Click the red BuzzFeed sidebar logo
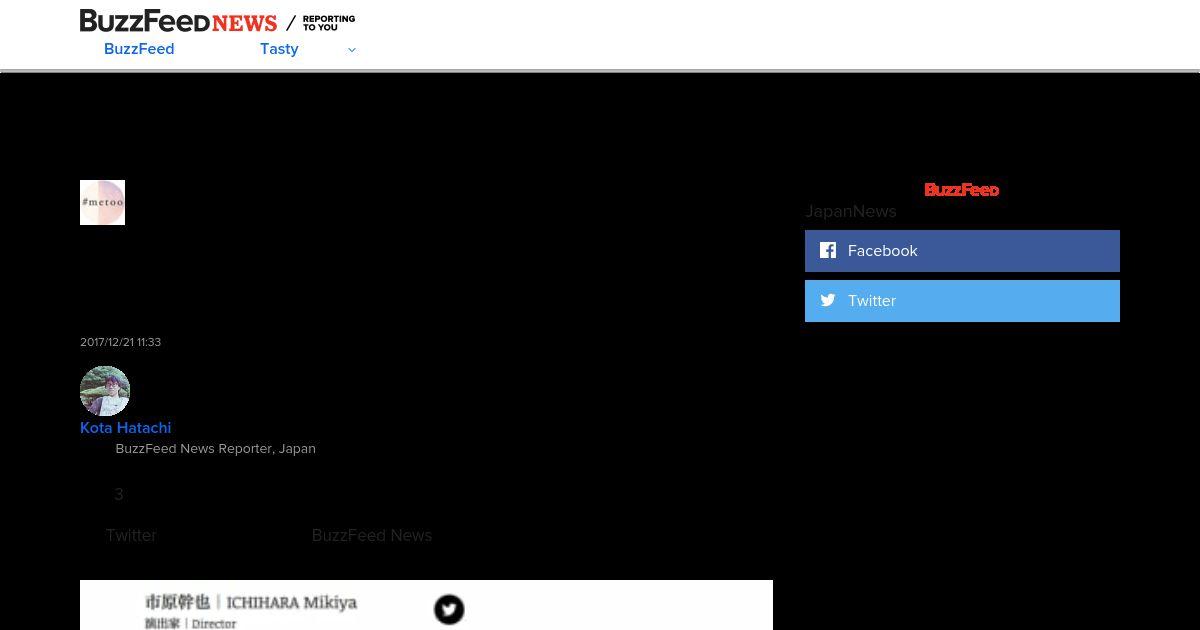Screen dimensions: 1200x630 click(961, 189)
